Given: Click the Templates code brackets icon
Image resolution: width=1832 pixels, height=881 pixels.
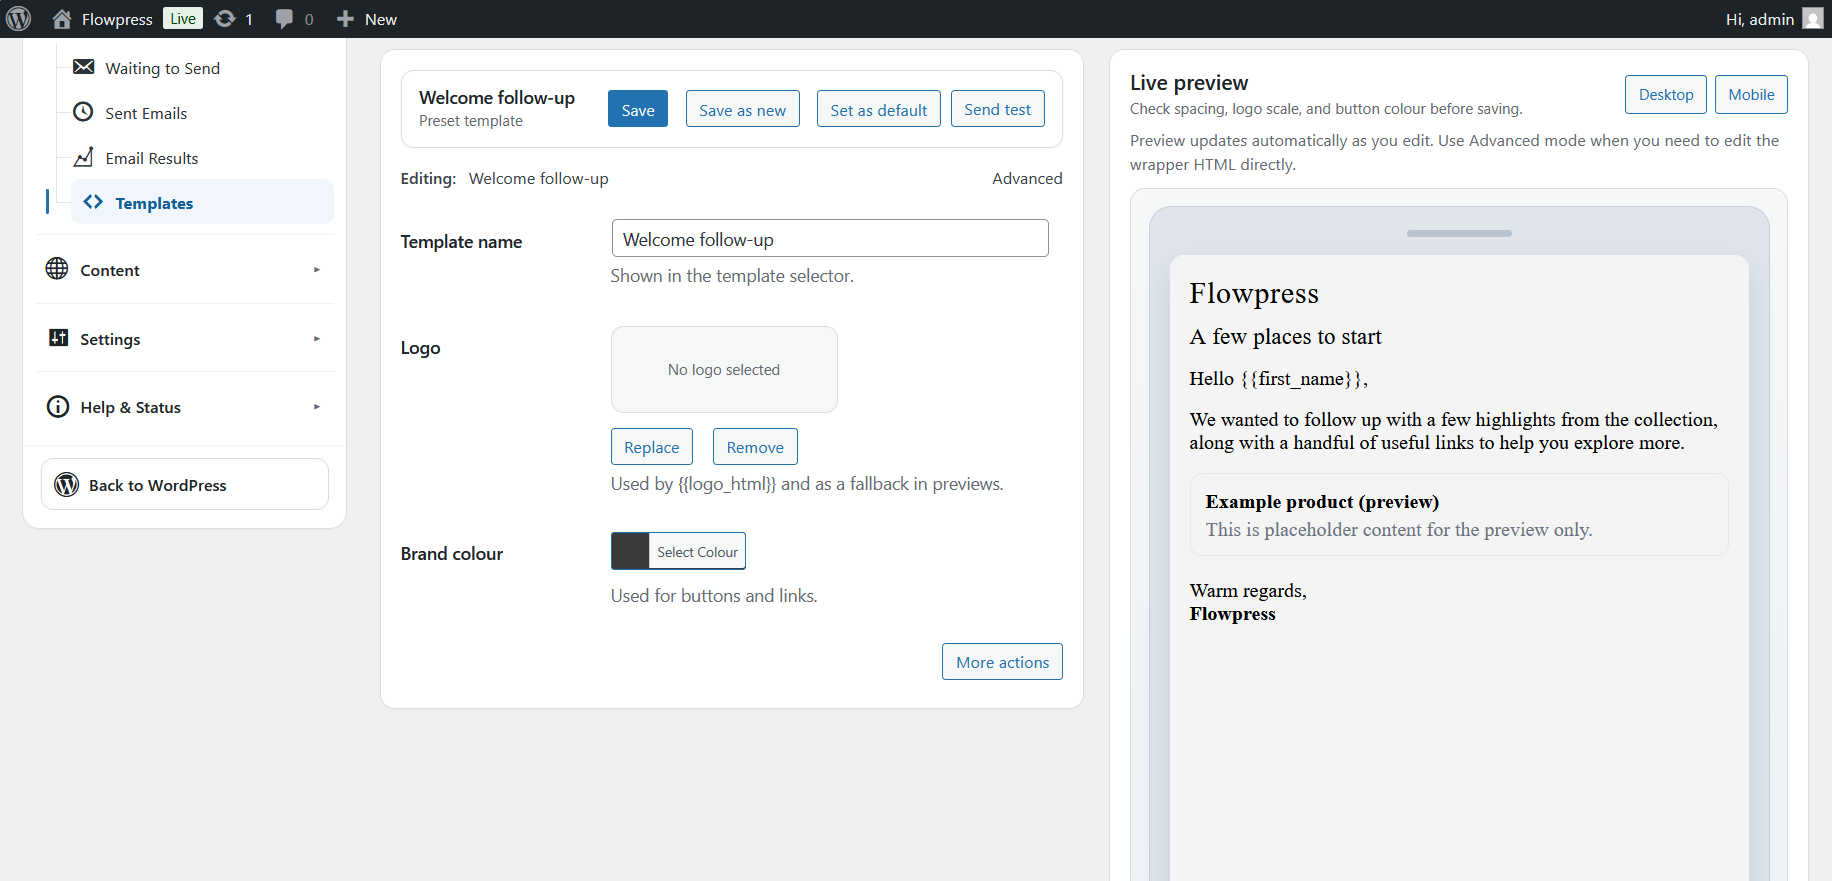Looking at the screenshot, I should 93,202.
